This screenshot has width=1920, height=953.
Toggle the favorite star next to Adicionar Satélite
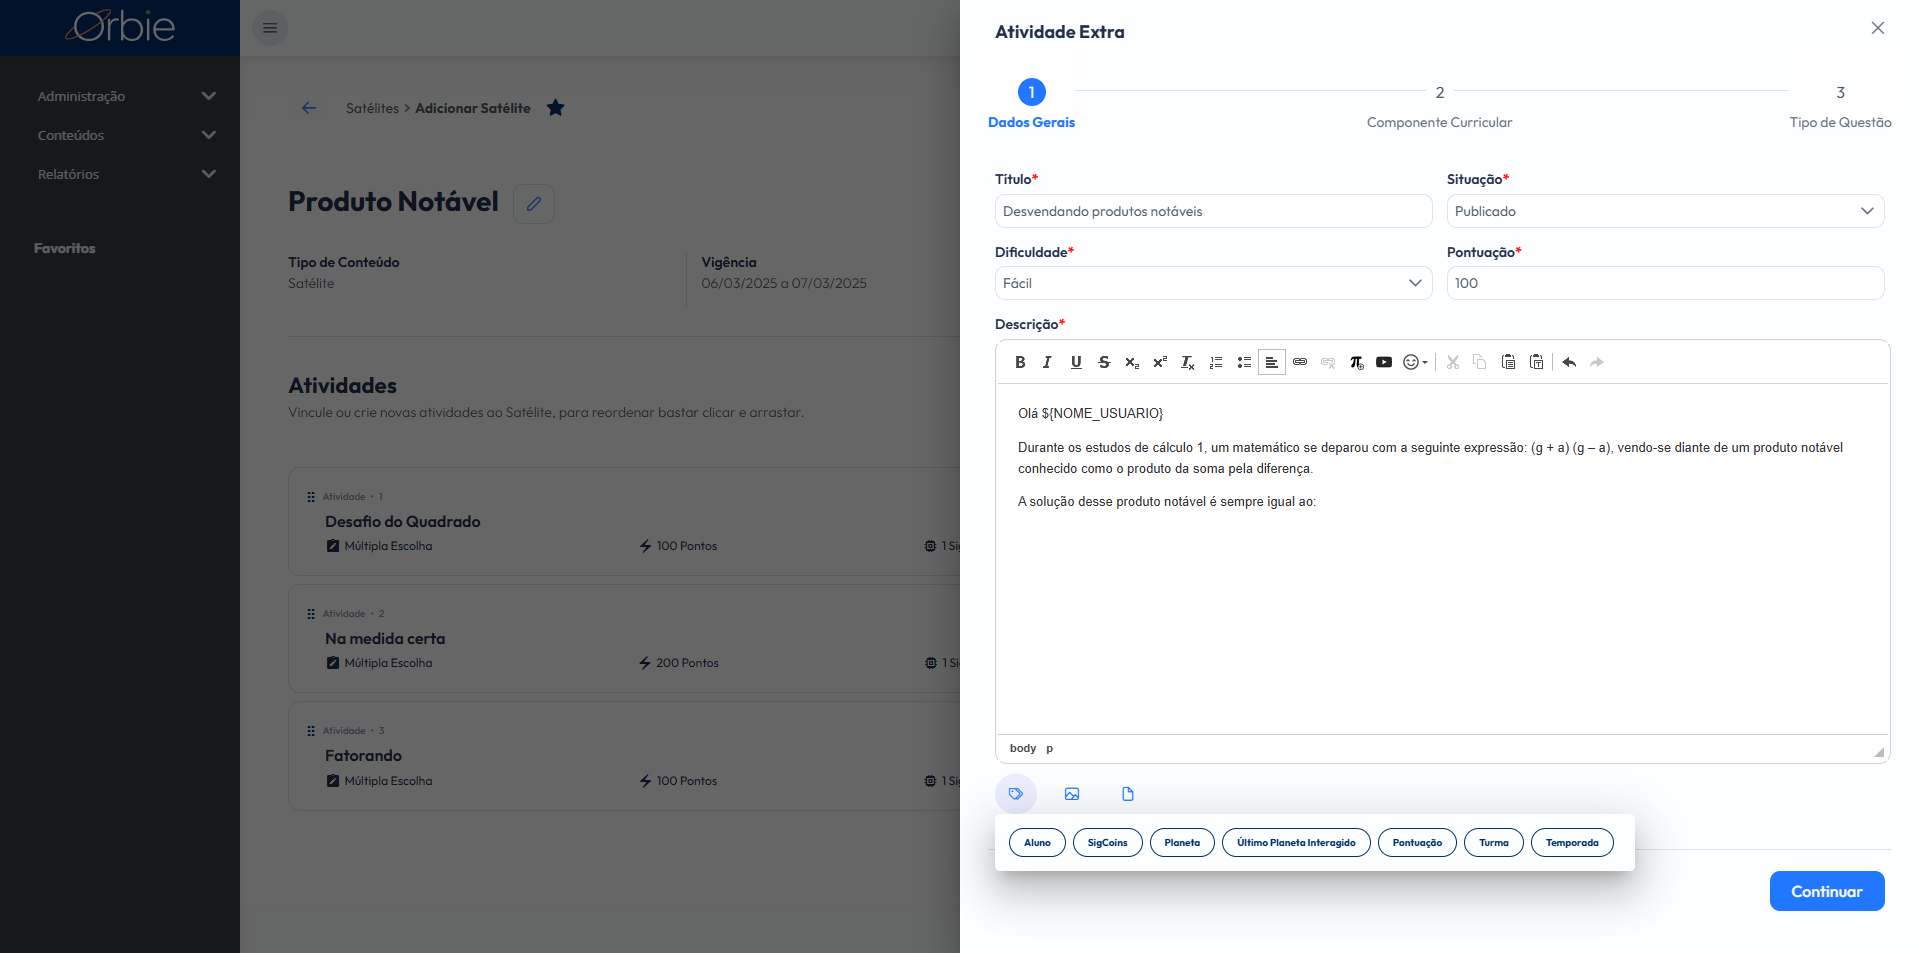pyautogui.click(x=556, y=108)
